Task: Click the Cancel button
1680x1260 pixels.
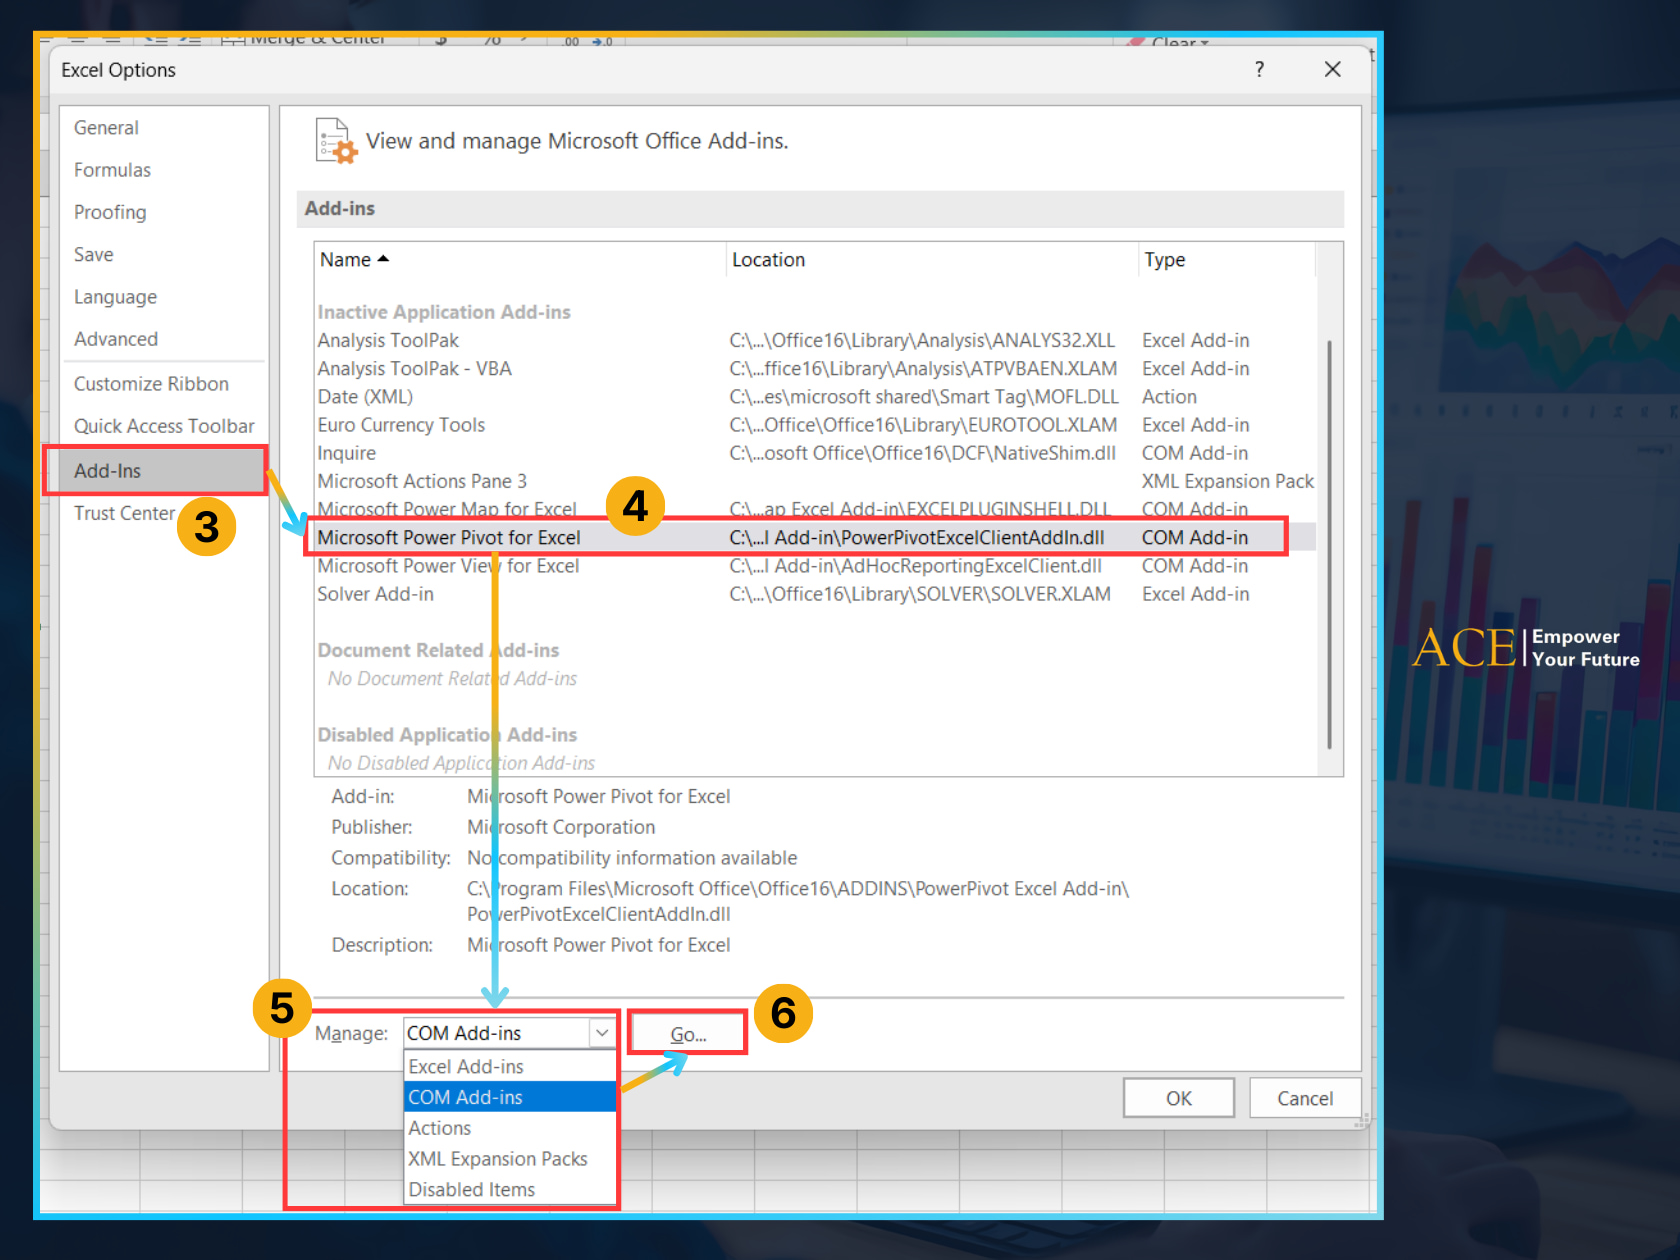Action: coord(1304,1098)
